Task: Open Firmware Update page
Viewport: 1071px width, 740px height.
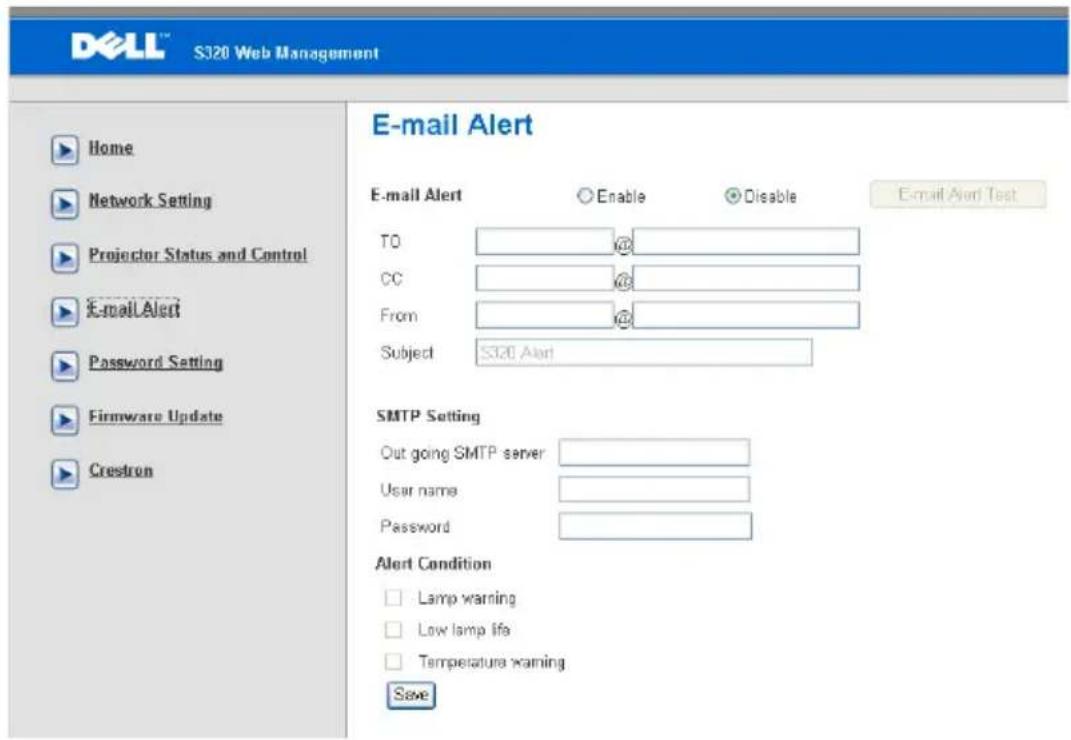Action: click(156, 416)
